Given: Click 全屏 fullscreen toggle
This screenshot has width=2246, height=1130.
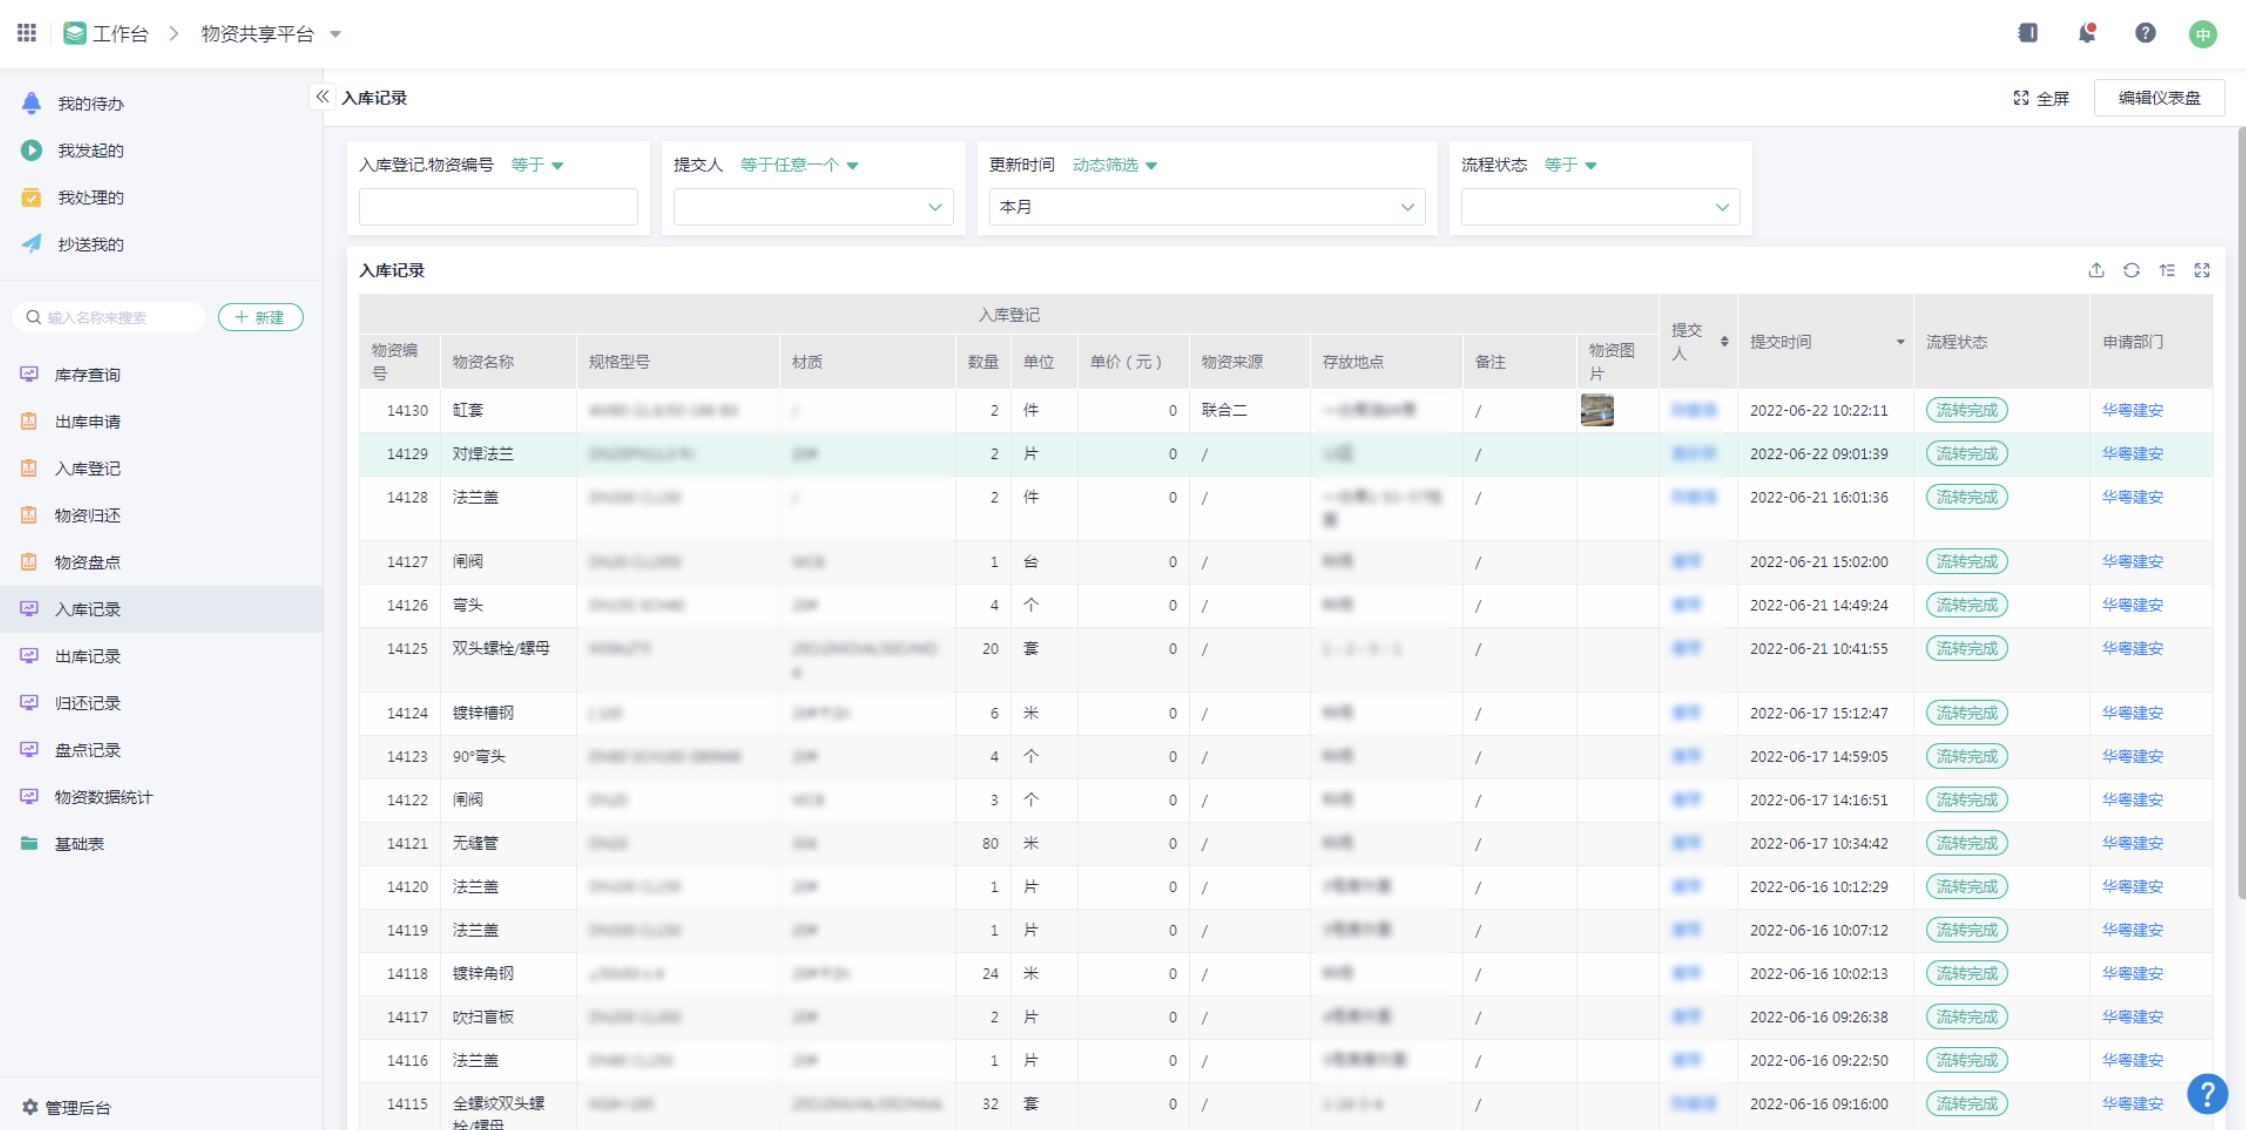Looking at the screenshot, I should coord(2041,98).
